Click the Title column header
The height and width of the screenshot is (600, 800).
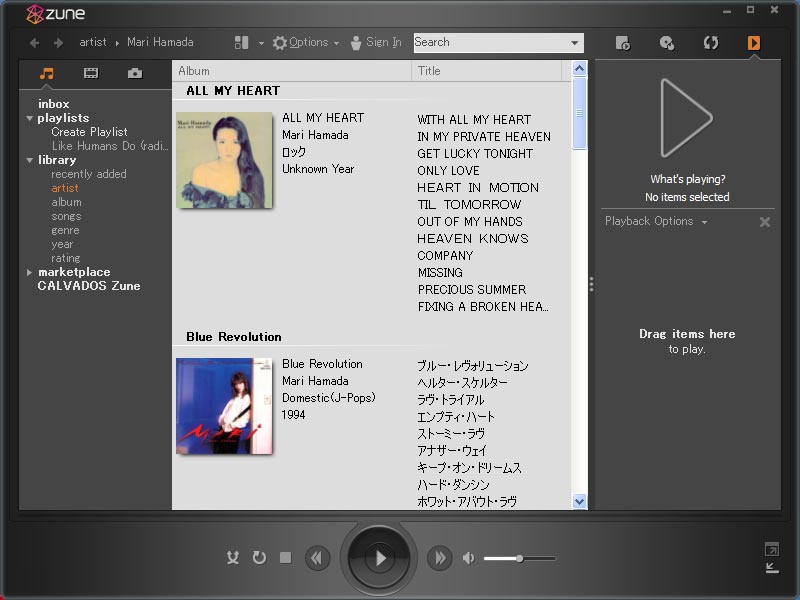coord(486,71)
